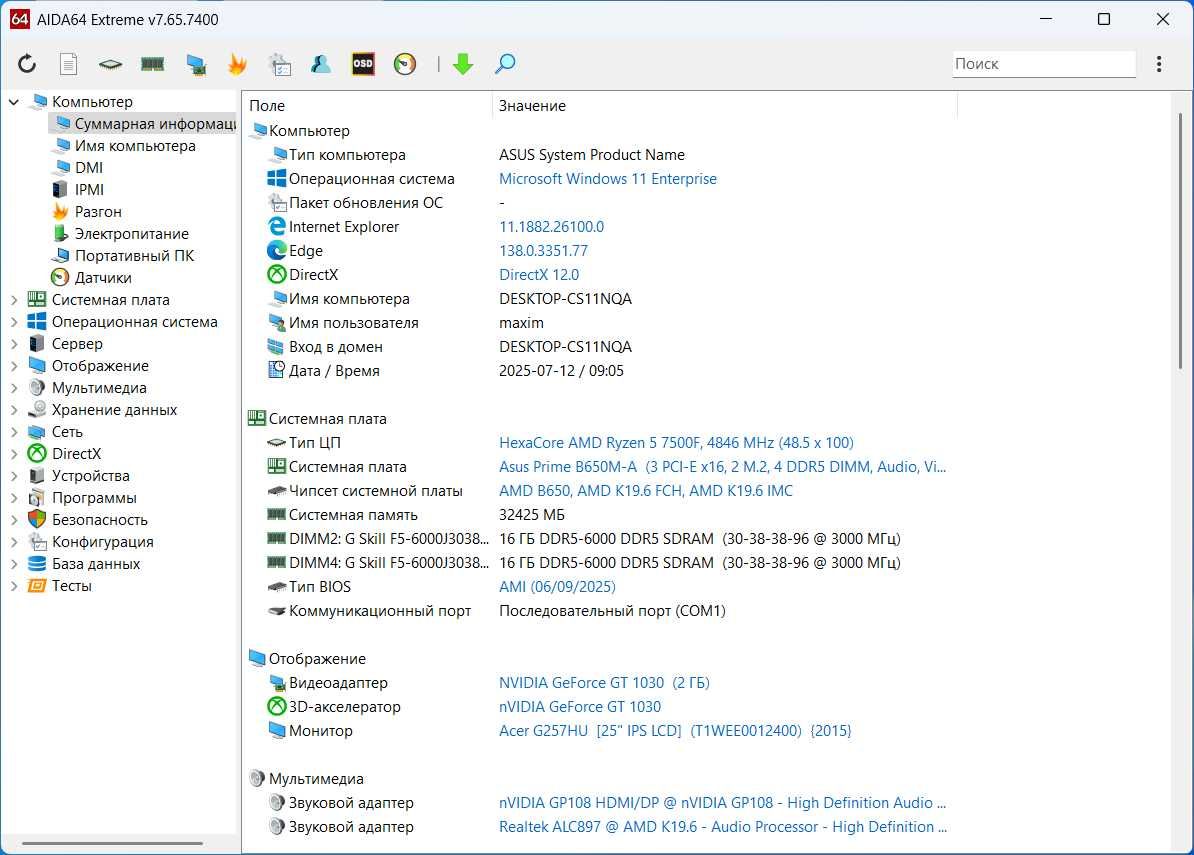
Task: Open the three-dot main menu
Action: tap(1159, 64)
